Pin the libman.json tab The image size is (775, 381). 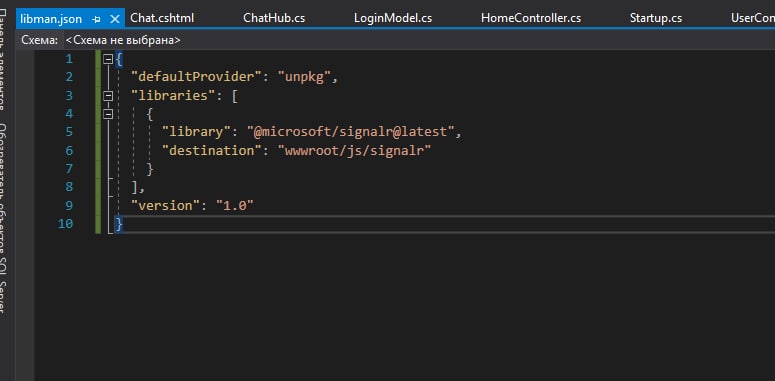pos(97,19)
